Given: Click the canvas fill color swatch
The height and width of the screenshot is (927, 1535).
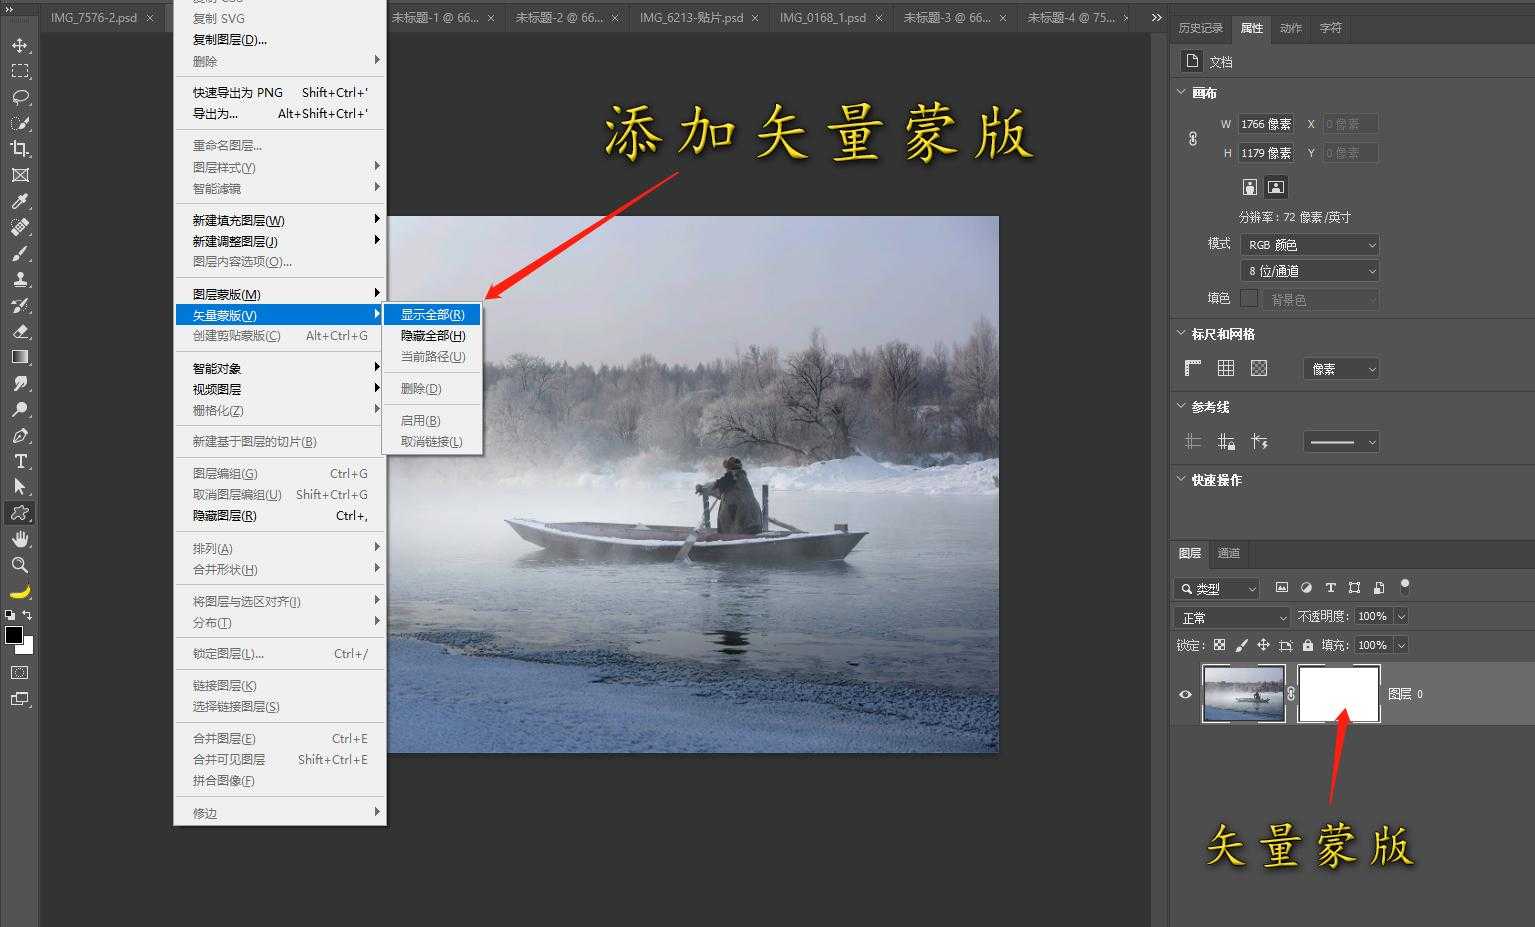Looking at the screenshot, I should [x=1249, y=298].
